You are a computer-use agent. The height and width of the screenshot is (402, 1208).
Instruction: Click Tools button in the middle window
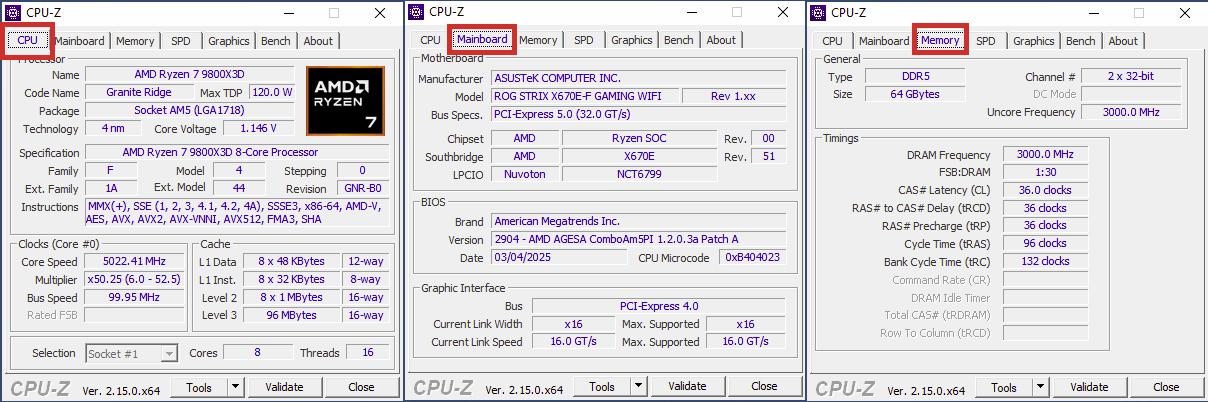pos(602,386)
